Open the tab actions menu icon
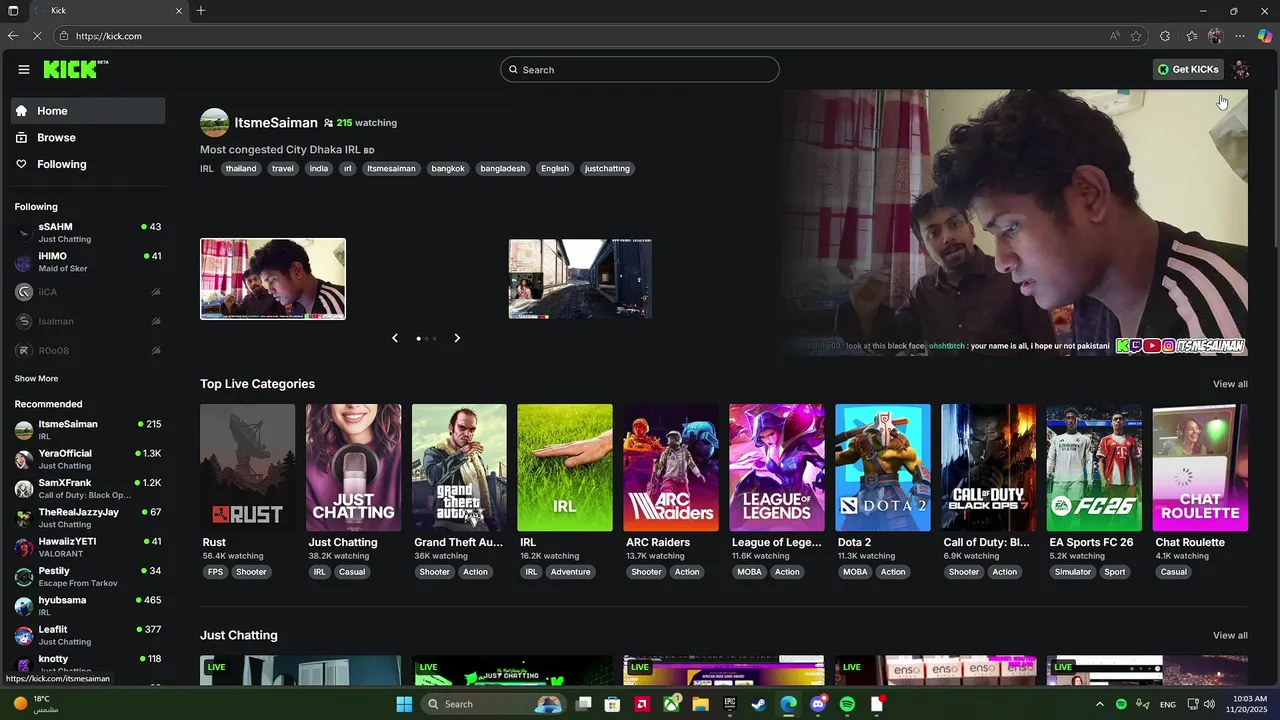 (x=13, y=11)
